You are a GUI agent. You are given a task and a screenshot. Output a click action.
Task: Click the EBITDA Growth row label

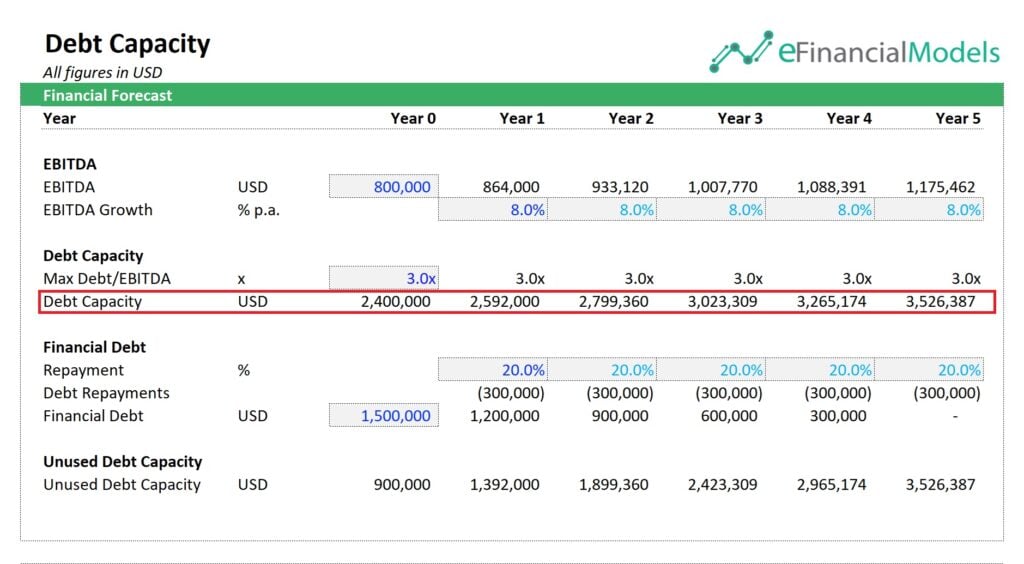point(97,210)
